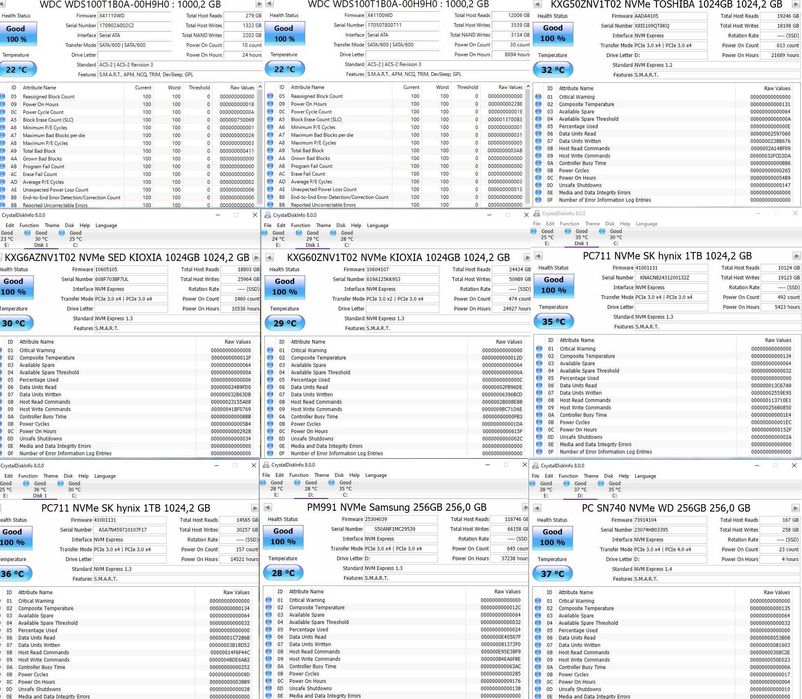
Task: Select 24 °C E: disk tab in KXG60ZNV1T02 window
Action: (278, 239)
